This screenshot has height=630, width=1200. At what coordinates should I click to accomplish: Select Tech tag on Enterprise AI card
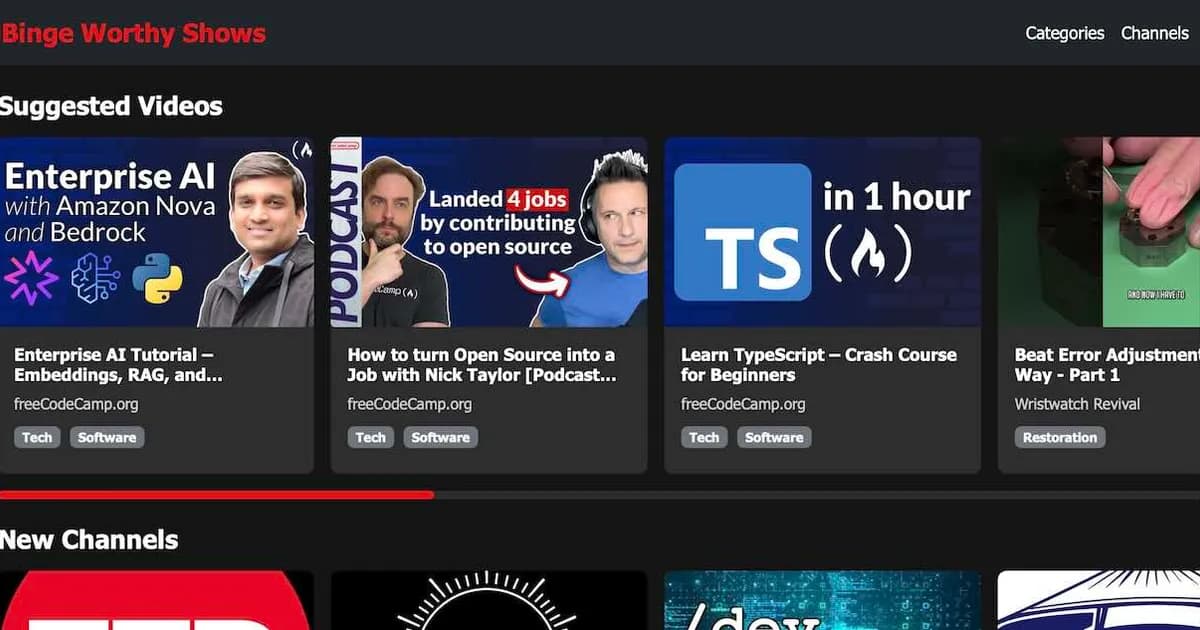click(37, 437)
